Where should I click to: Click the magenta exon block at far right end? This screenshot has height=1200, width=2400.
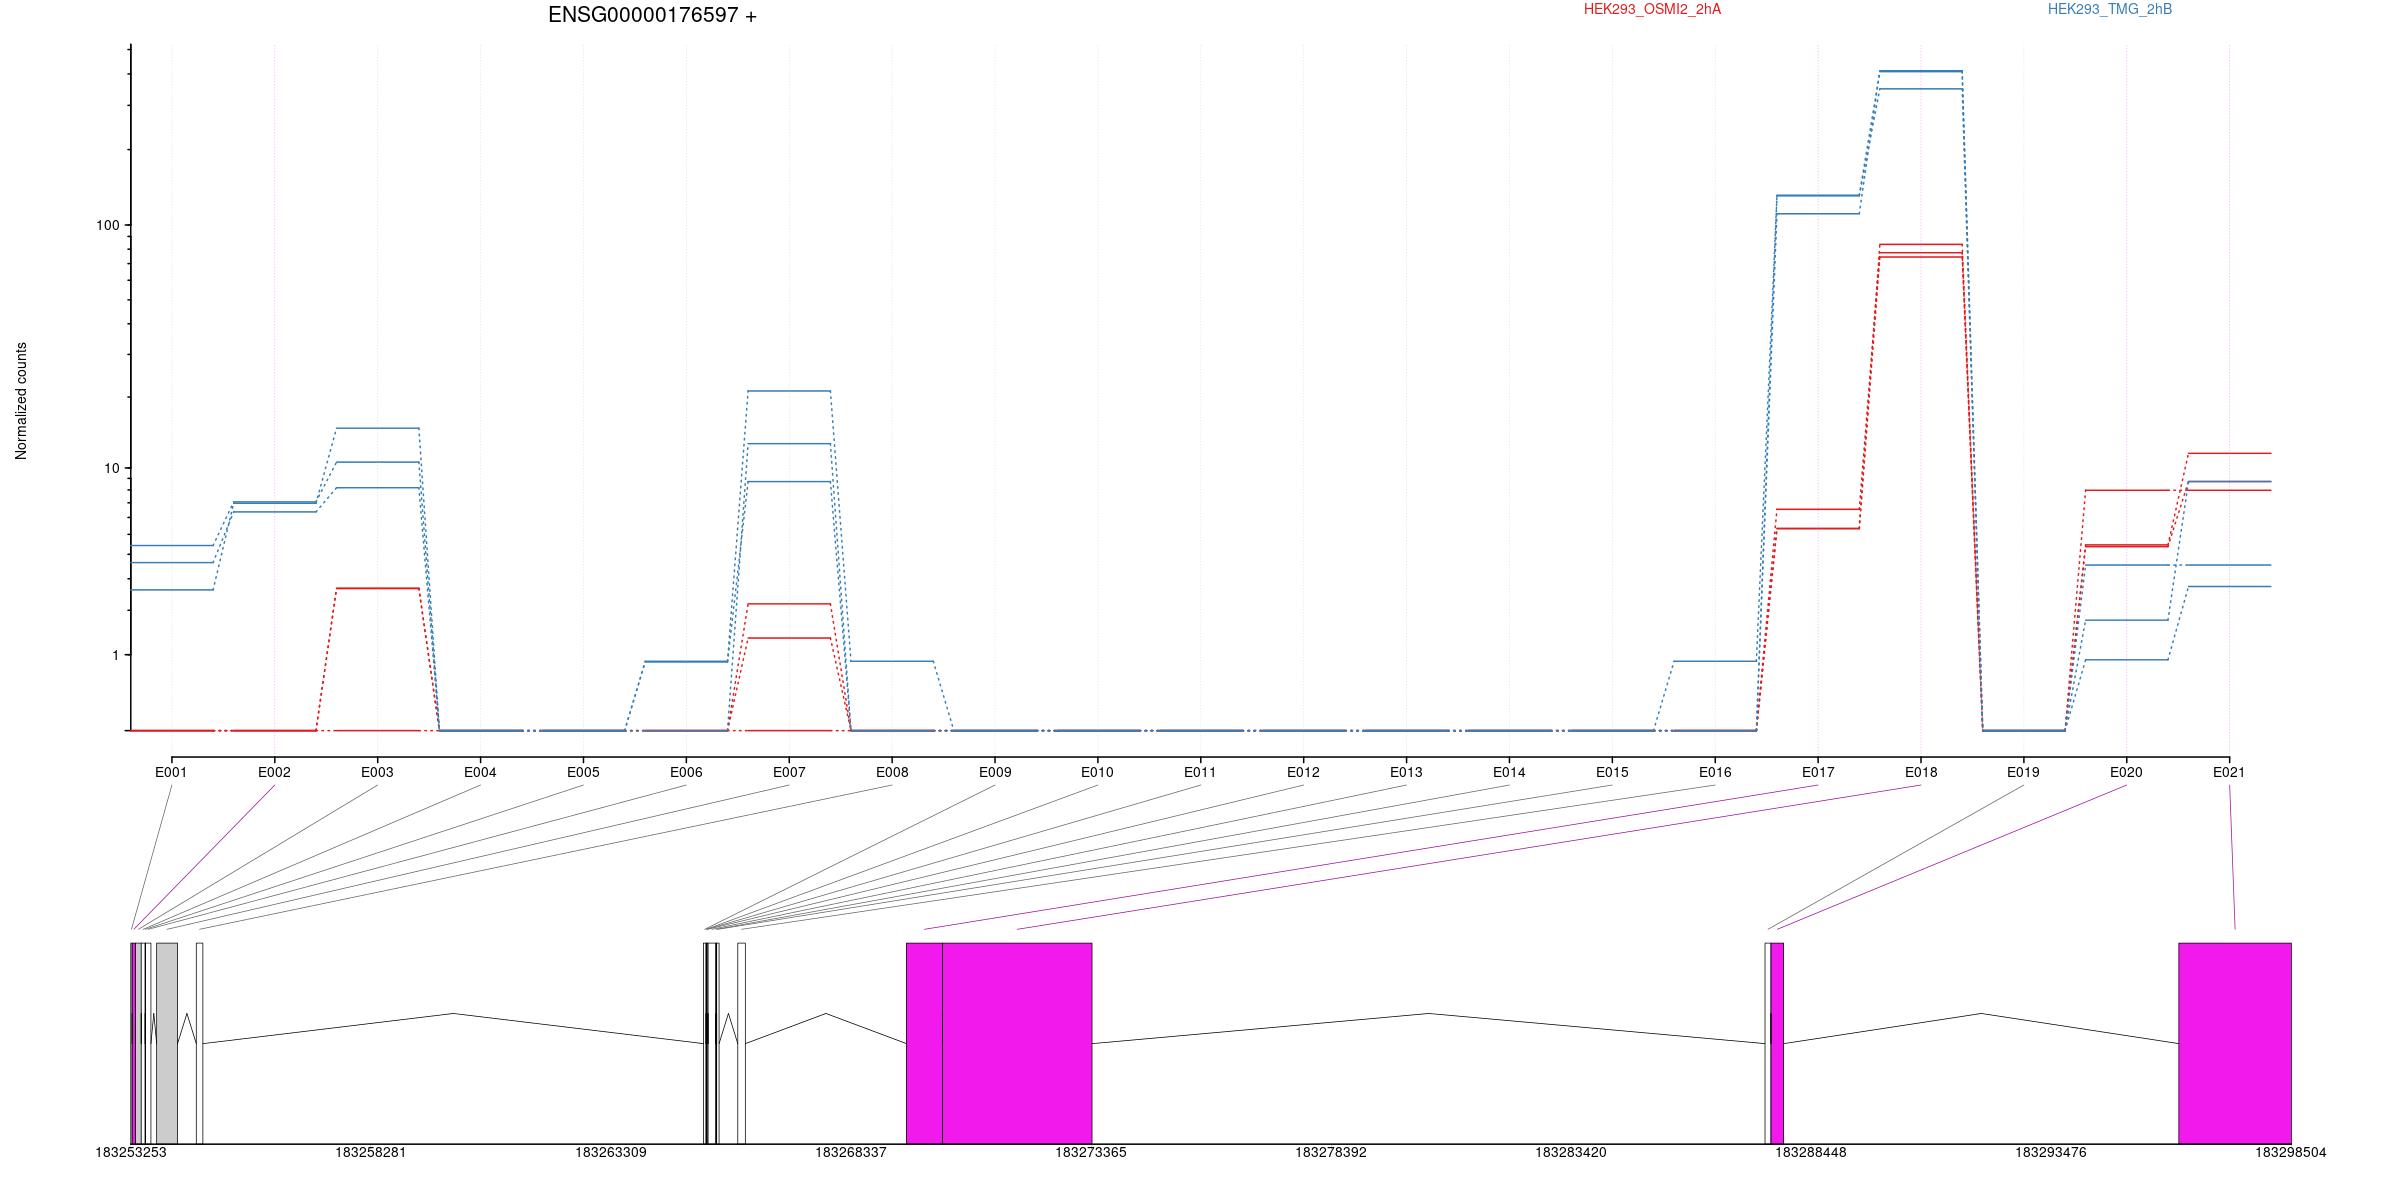2235,1043
